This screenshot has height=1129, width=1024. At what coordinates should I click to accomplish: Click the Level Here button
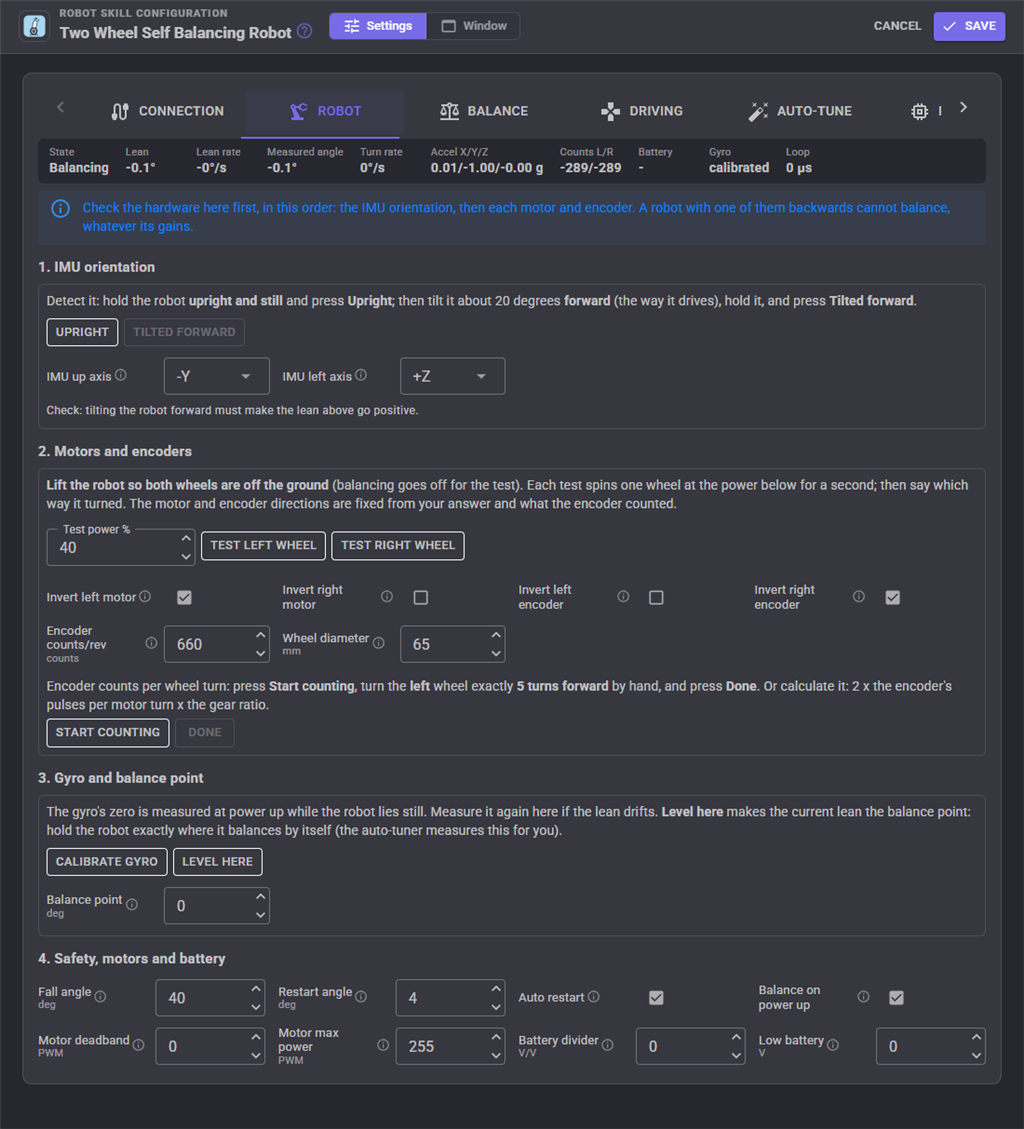point(217,862)
